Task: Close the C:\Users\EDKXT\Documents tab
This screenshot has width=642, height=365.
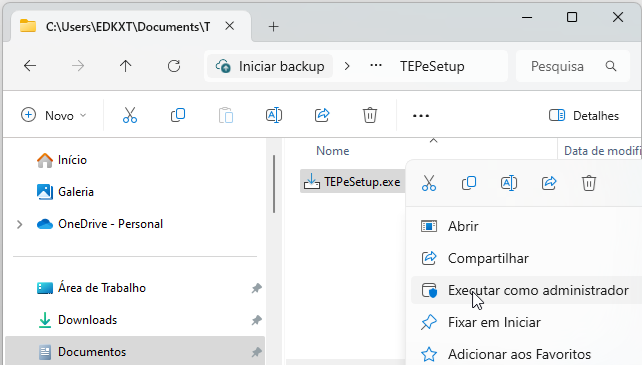Action: 230,26
